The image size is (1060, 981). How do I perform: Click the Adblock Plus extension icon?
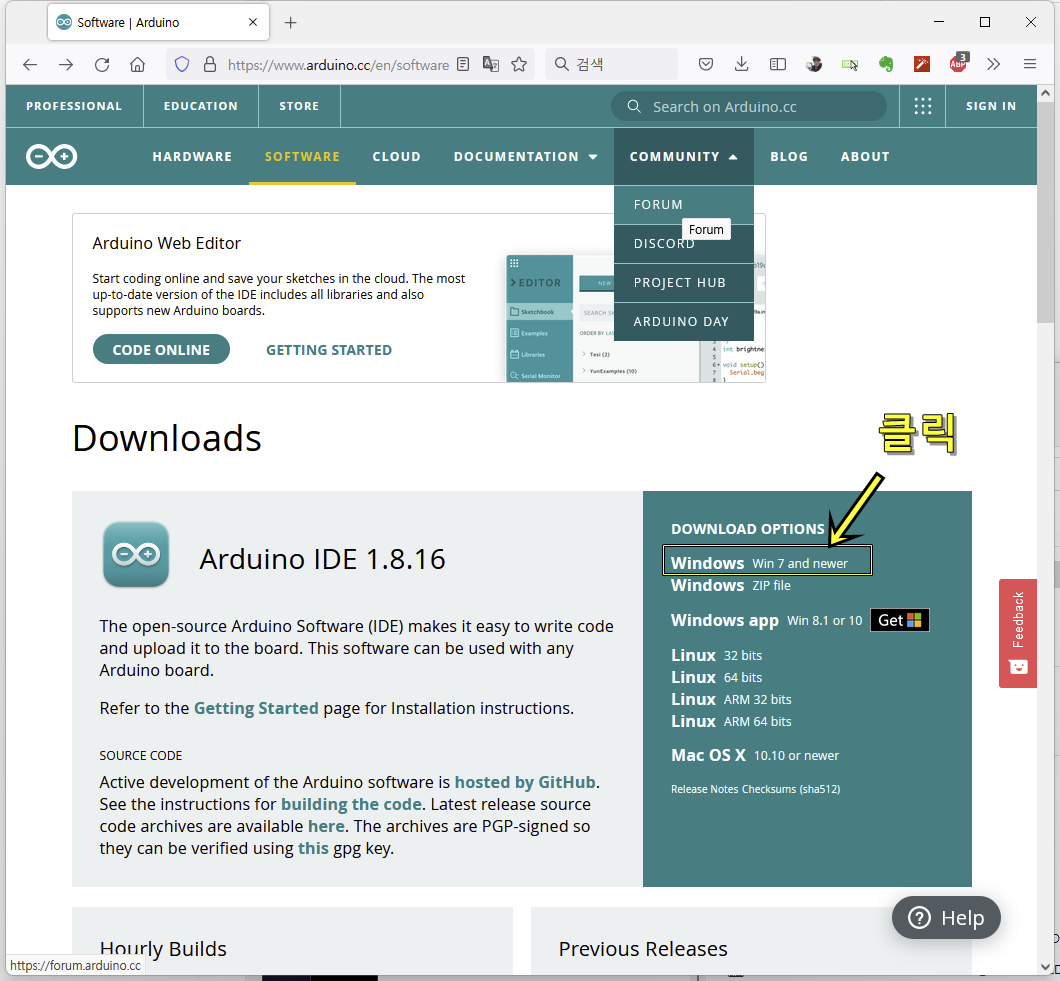coord(958,64)
